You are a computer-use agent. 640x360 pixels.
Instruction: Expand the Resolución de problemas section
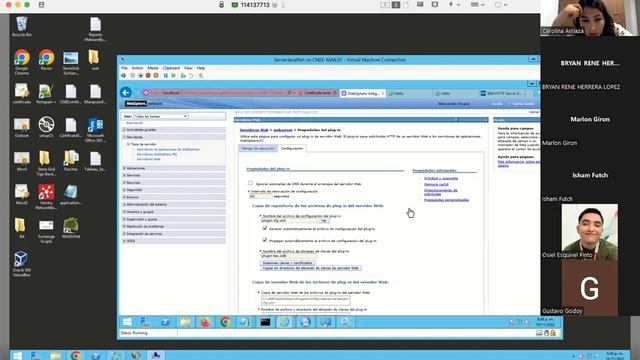click(174, 226)
